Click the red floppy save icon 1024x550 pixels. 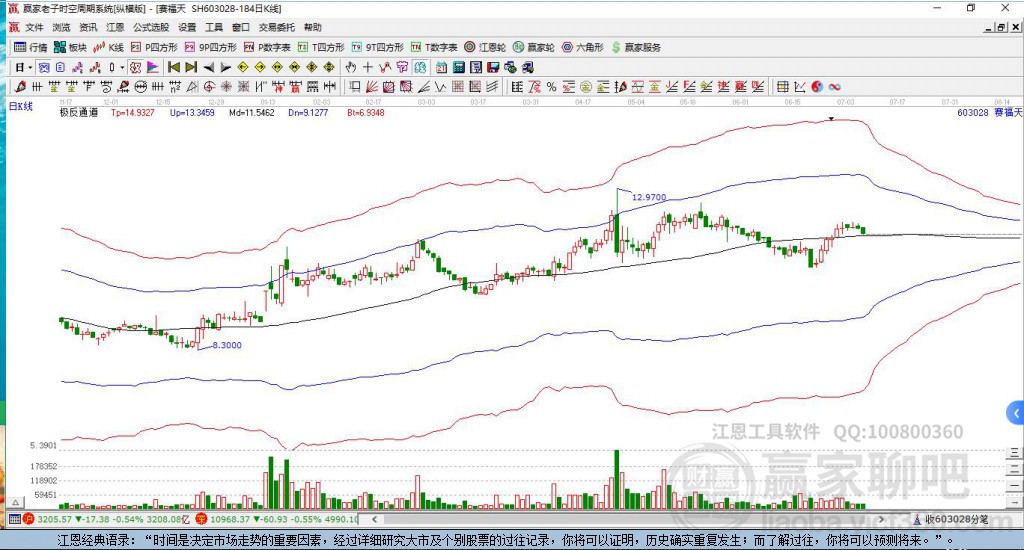tap(494, 67)
